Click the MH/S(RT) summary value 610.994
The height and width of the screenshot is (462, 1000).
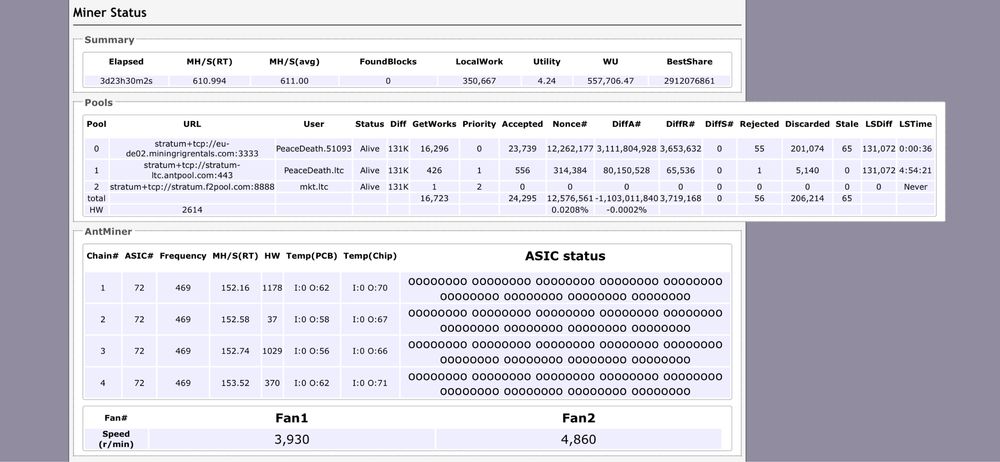pyautogui.click(x=209, y=81)
